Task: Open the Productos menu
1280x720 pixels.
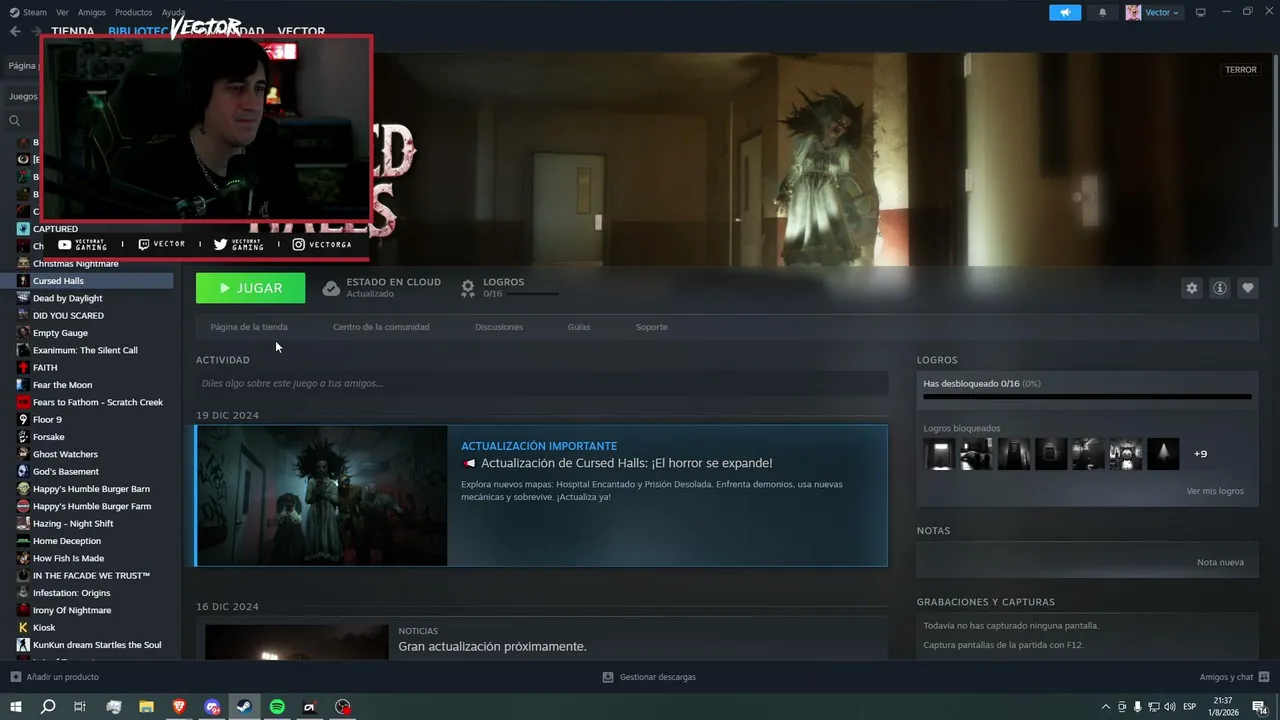Action: tap(134, 12)
